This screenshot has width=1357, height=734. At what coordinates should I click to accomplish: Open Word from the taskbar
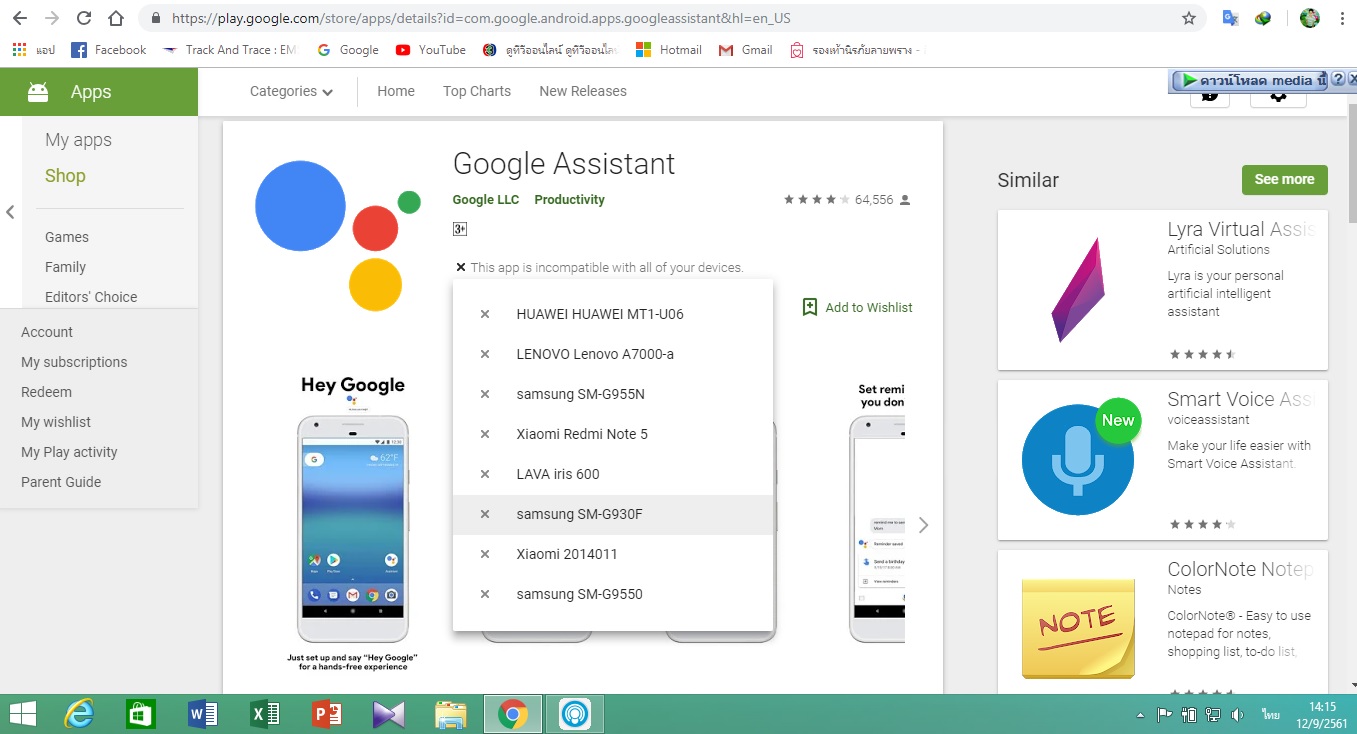click(x=203, y=714)
